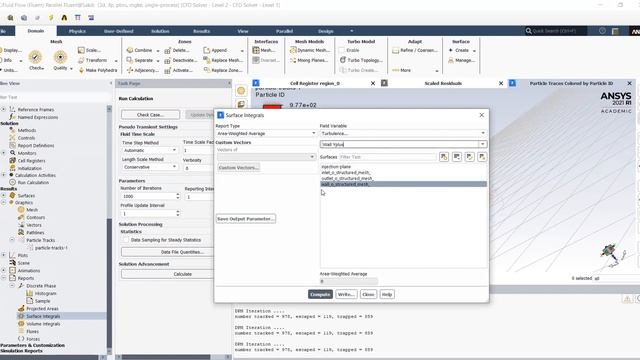Select Volume Integrals in tree
Image resolution: width=640 pixels, height=360 pixels.
coord(43,324)
